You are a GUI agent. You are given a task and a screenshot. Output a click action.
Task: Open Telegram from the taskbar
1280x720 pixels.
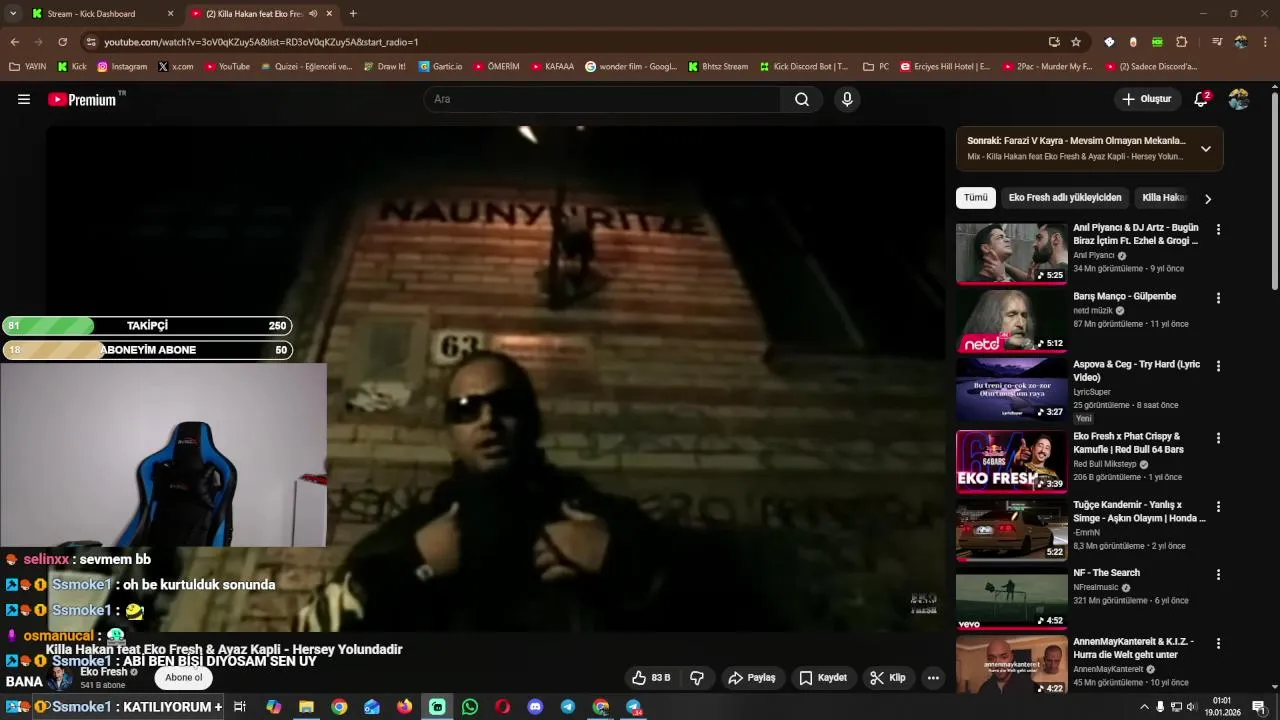tap(568, 707)
